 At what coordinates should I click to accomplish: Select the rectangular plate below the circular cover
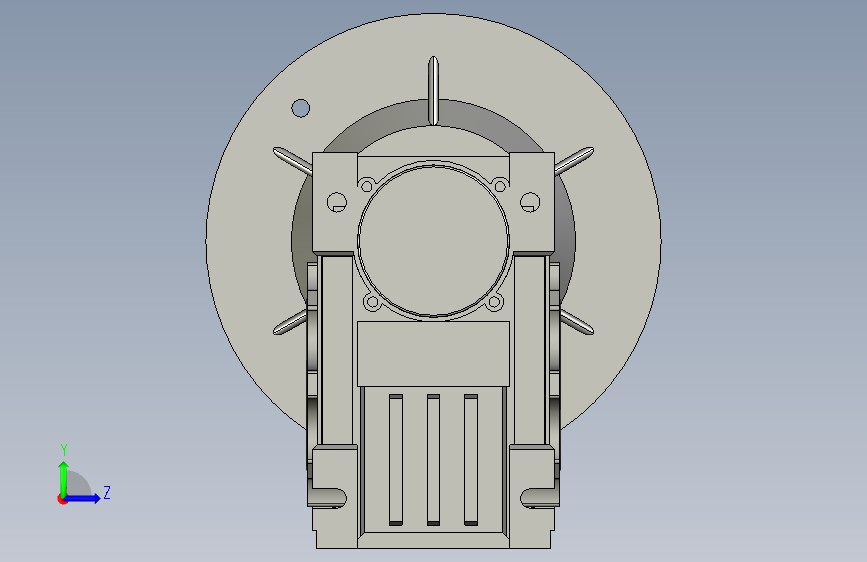[x=434, y=353]
